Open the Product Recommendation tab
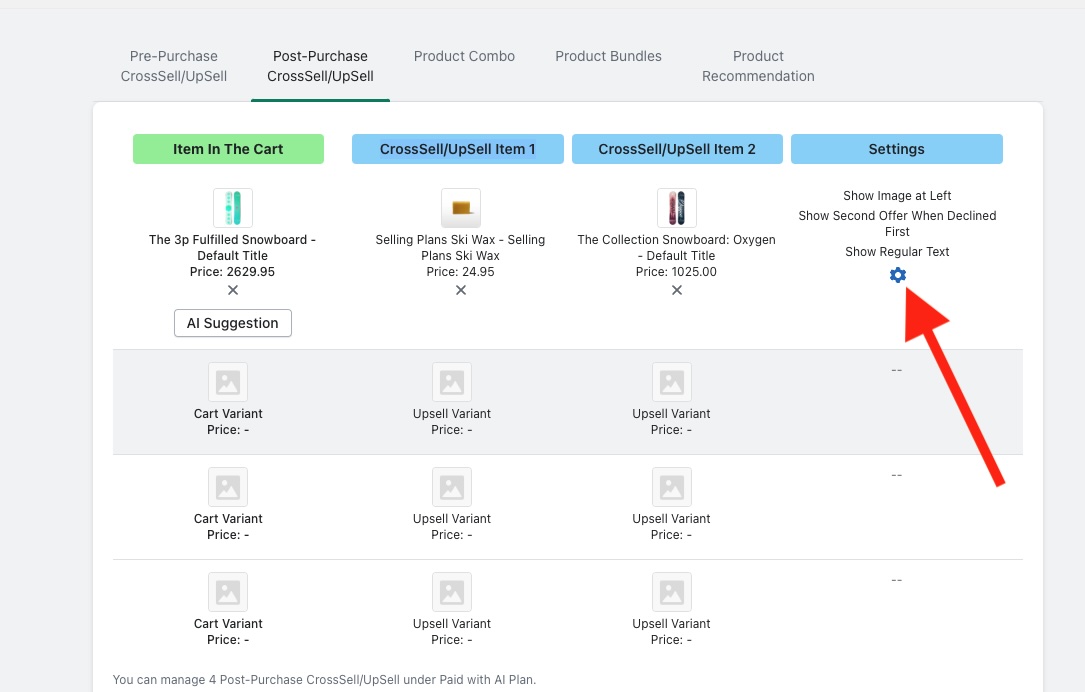1085x692 pixels. coord(758,66)
